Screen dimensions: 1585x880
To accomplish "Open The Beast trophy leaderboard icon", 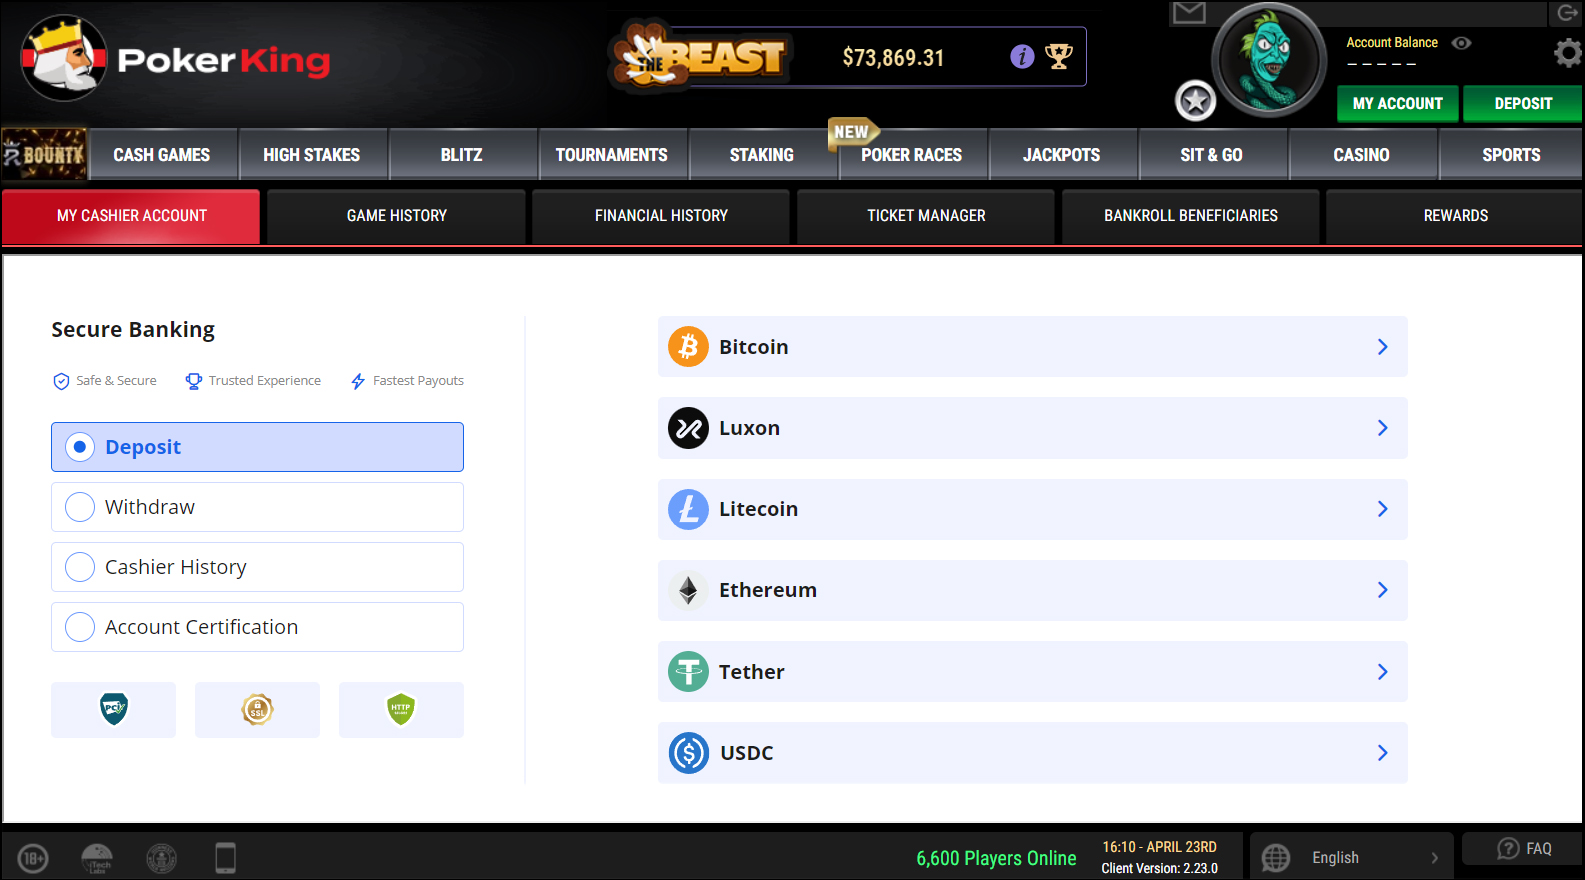I will click(1058, 57).
